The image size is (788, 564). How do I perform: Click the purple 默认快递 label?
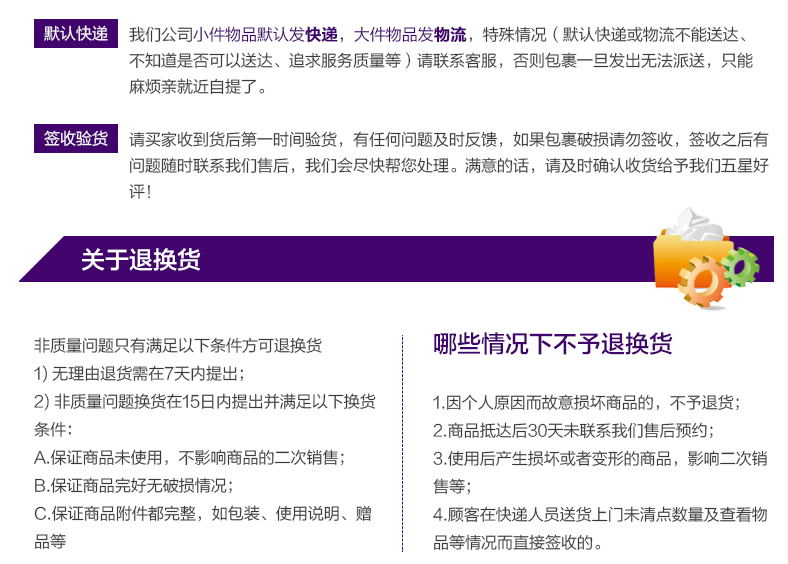[76, 32]
